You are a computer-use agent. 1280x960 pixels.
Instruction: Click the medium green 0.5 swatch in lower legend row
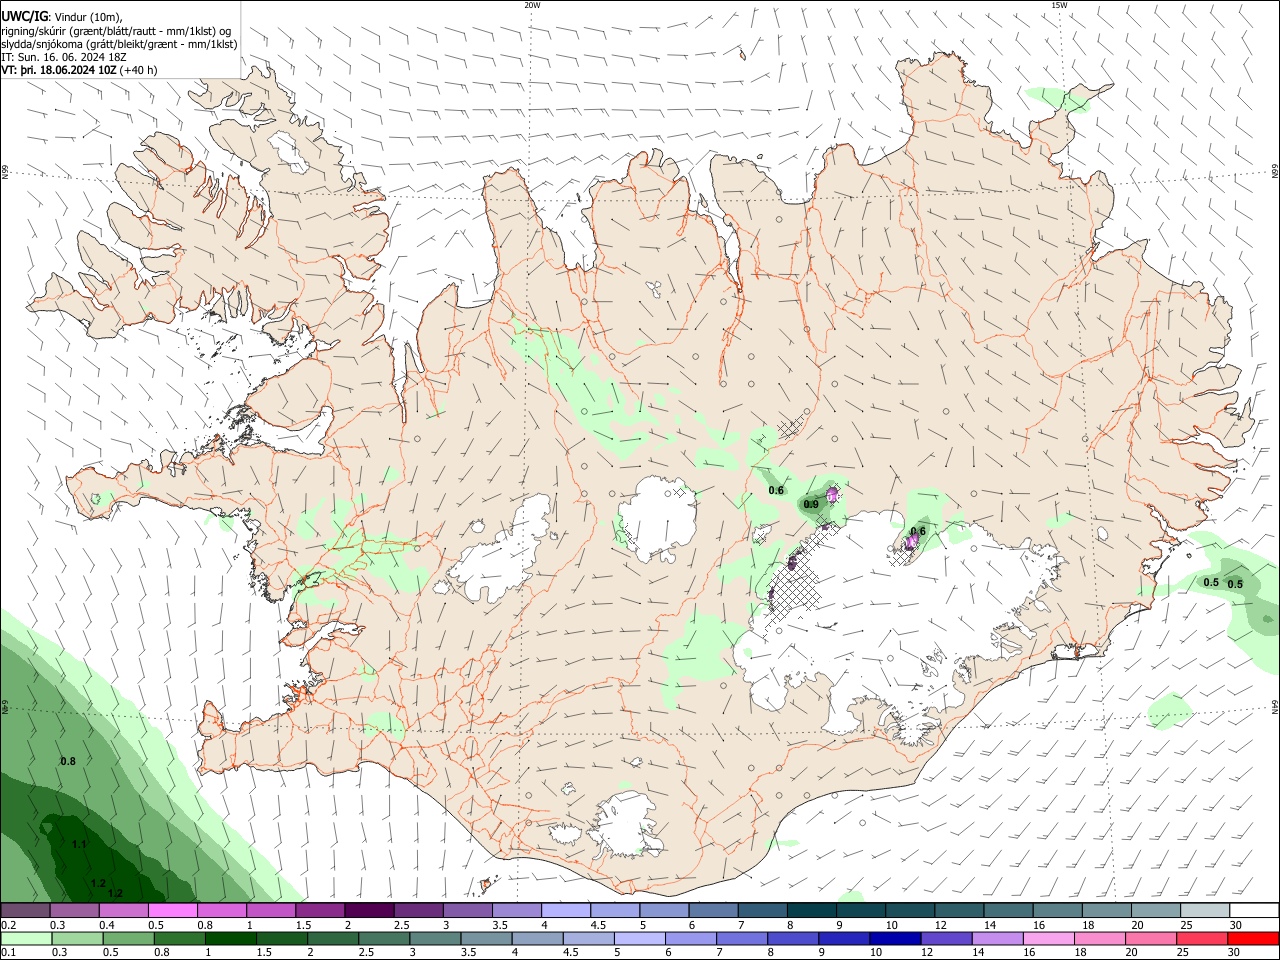[128, 938]
